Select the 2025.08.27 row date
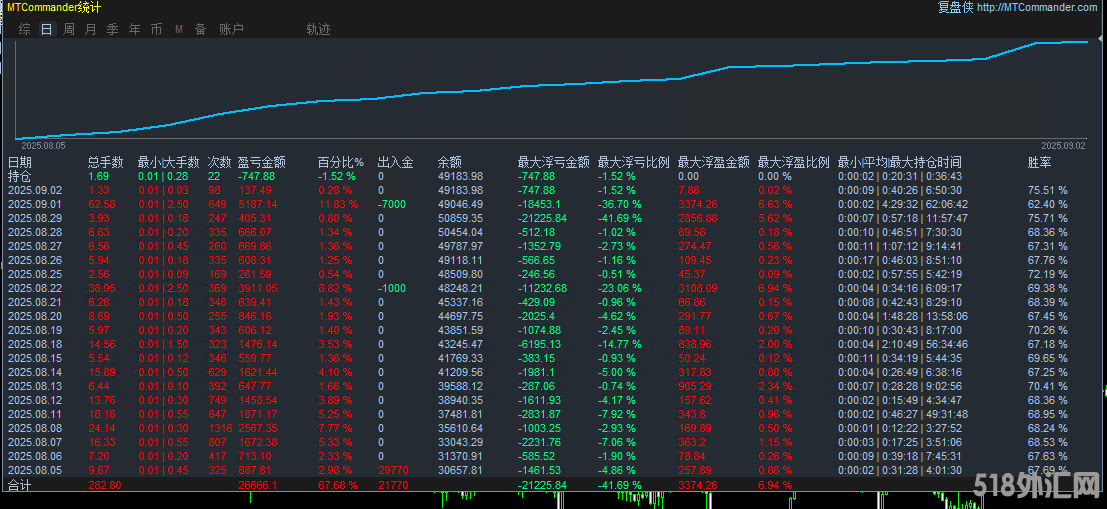Image resolution: width=1107 pixels, height=509 pixels. click(35, 246)
